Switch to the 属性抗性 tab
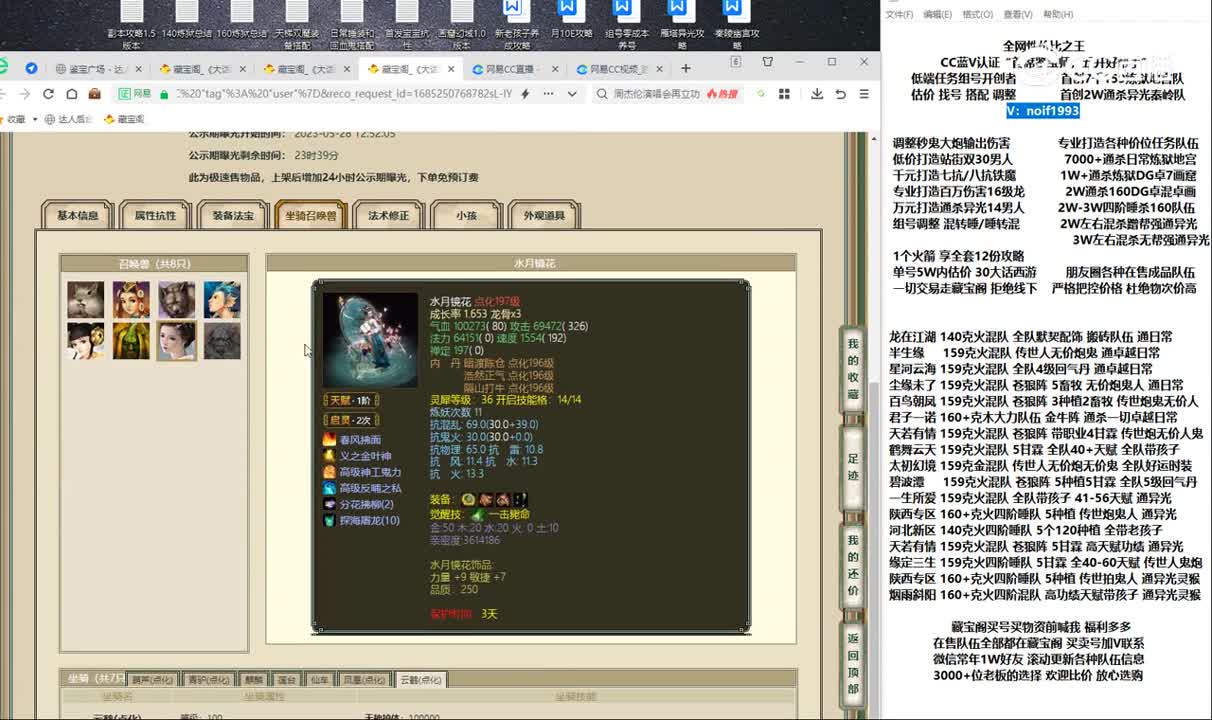Viewport: 1212px width, 720px height. 155,215
